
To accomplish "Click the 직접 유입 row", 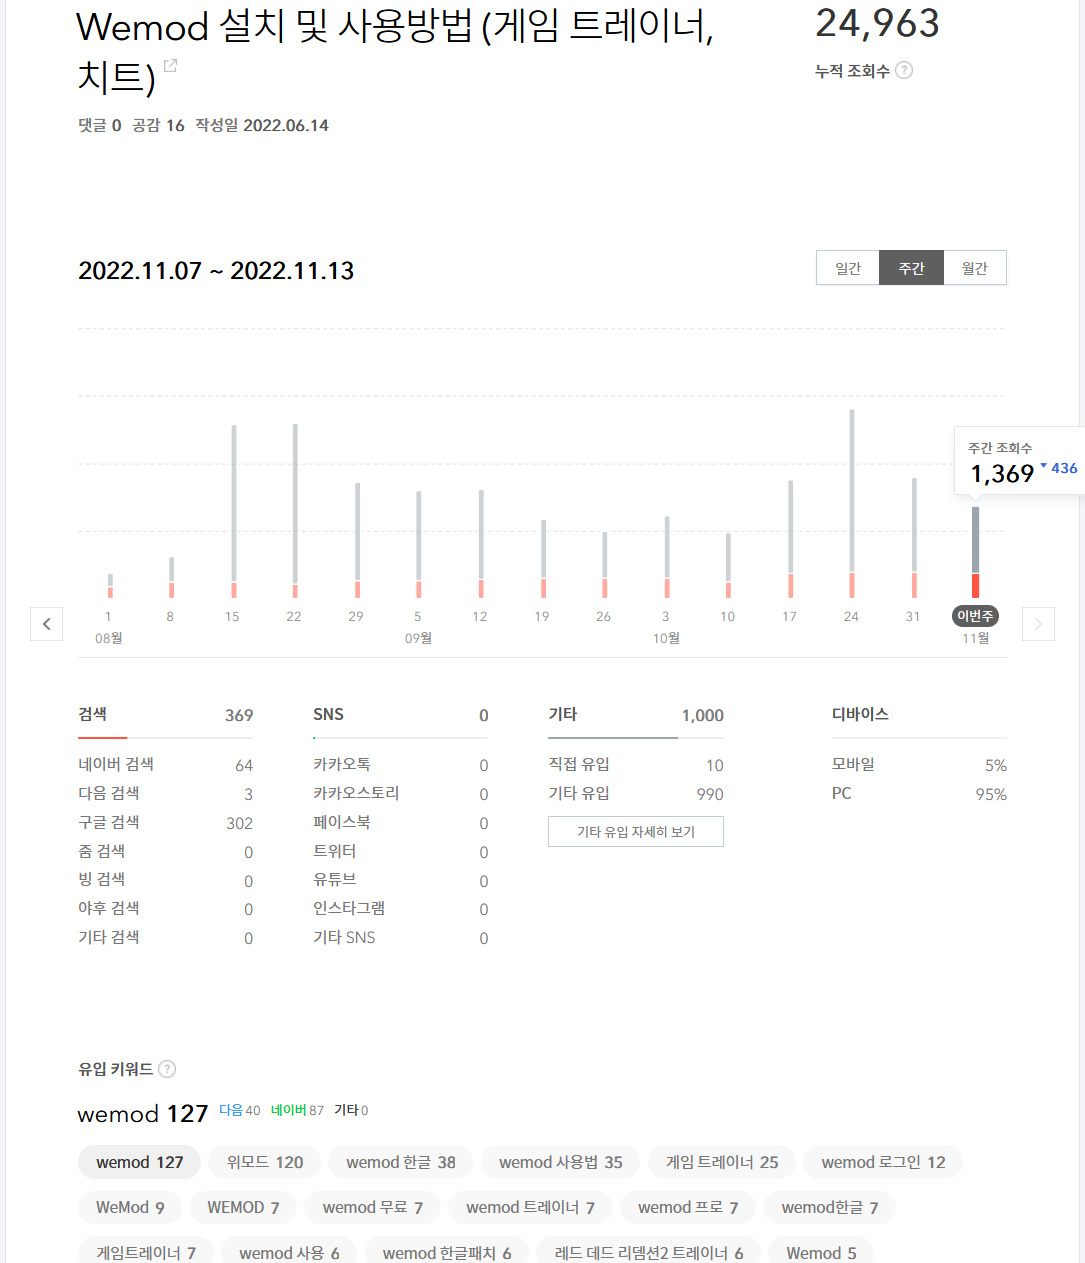I will [x=636, y=765].
